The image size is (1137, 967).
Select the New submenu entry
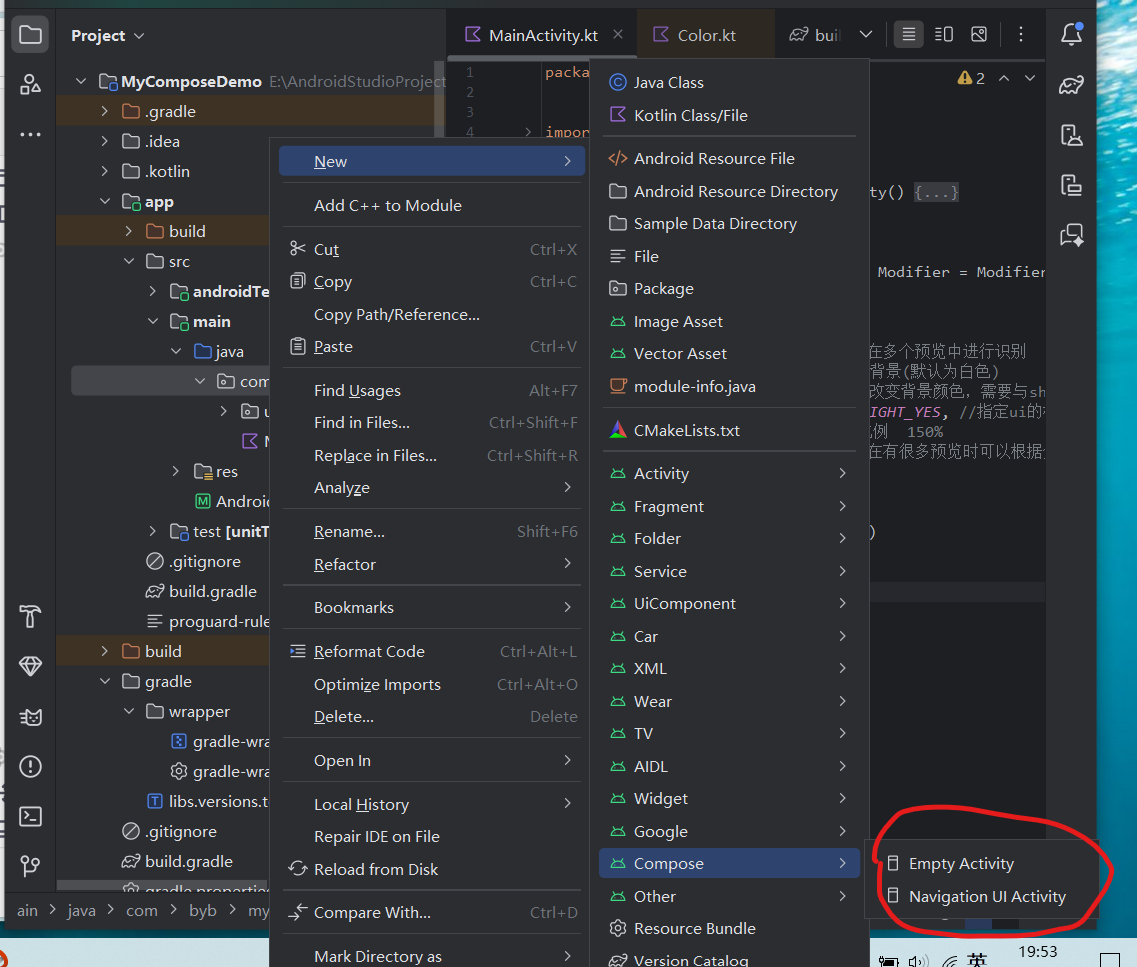431,162
